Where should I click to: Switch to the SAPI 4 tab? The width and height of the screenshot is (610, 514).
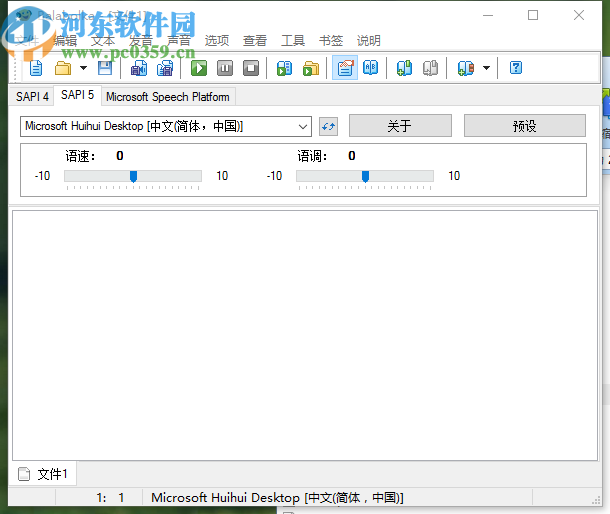click(32, 96)
